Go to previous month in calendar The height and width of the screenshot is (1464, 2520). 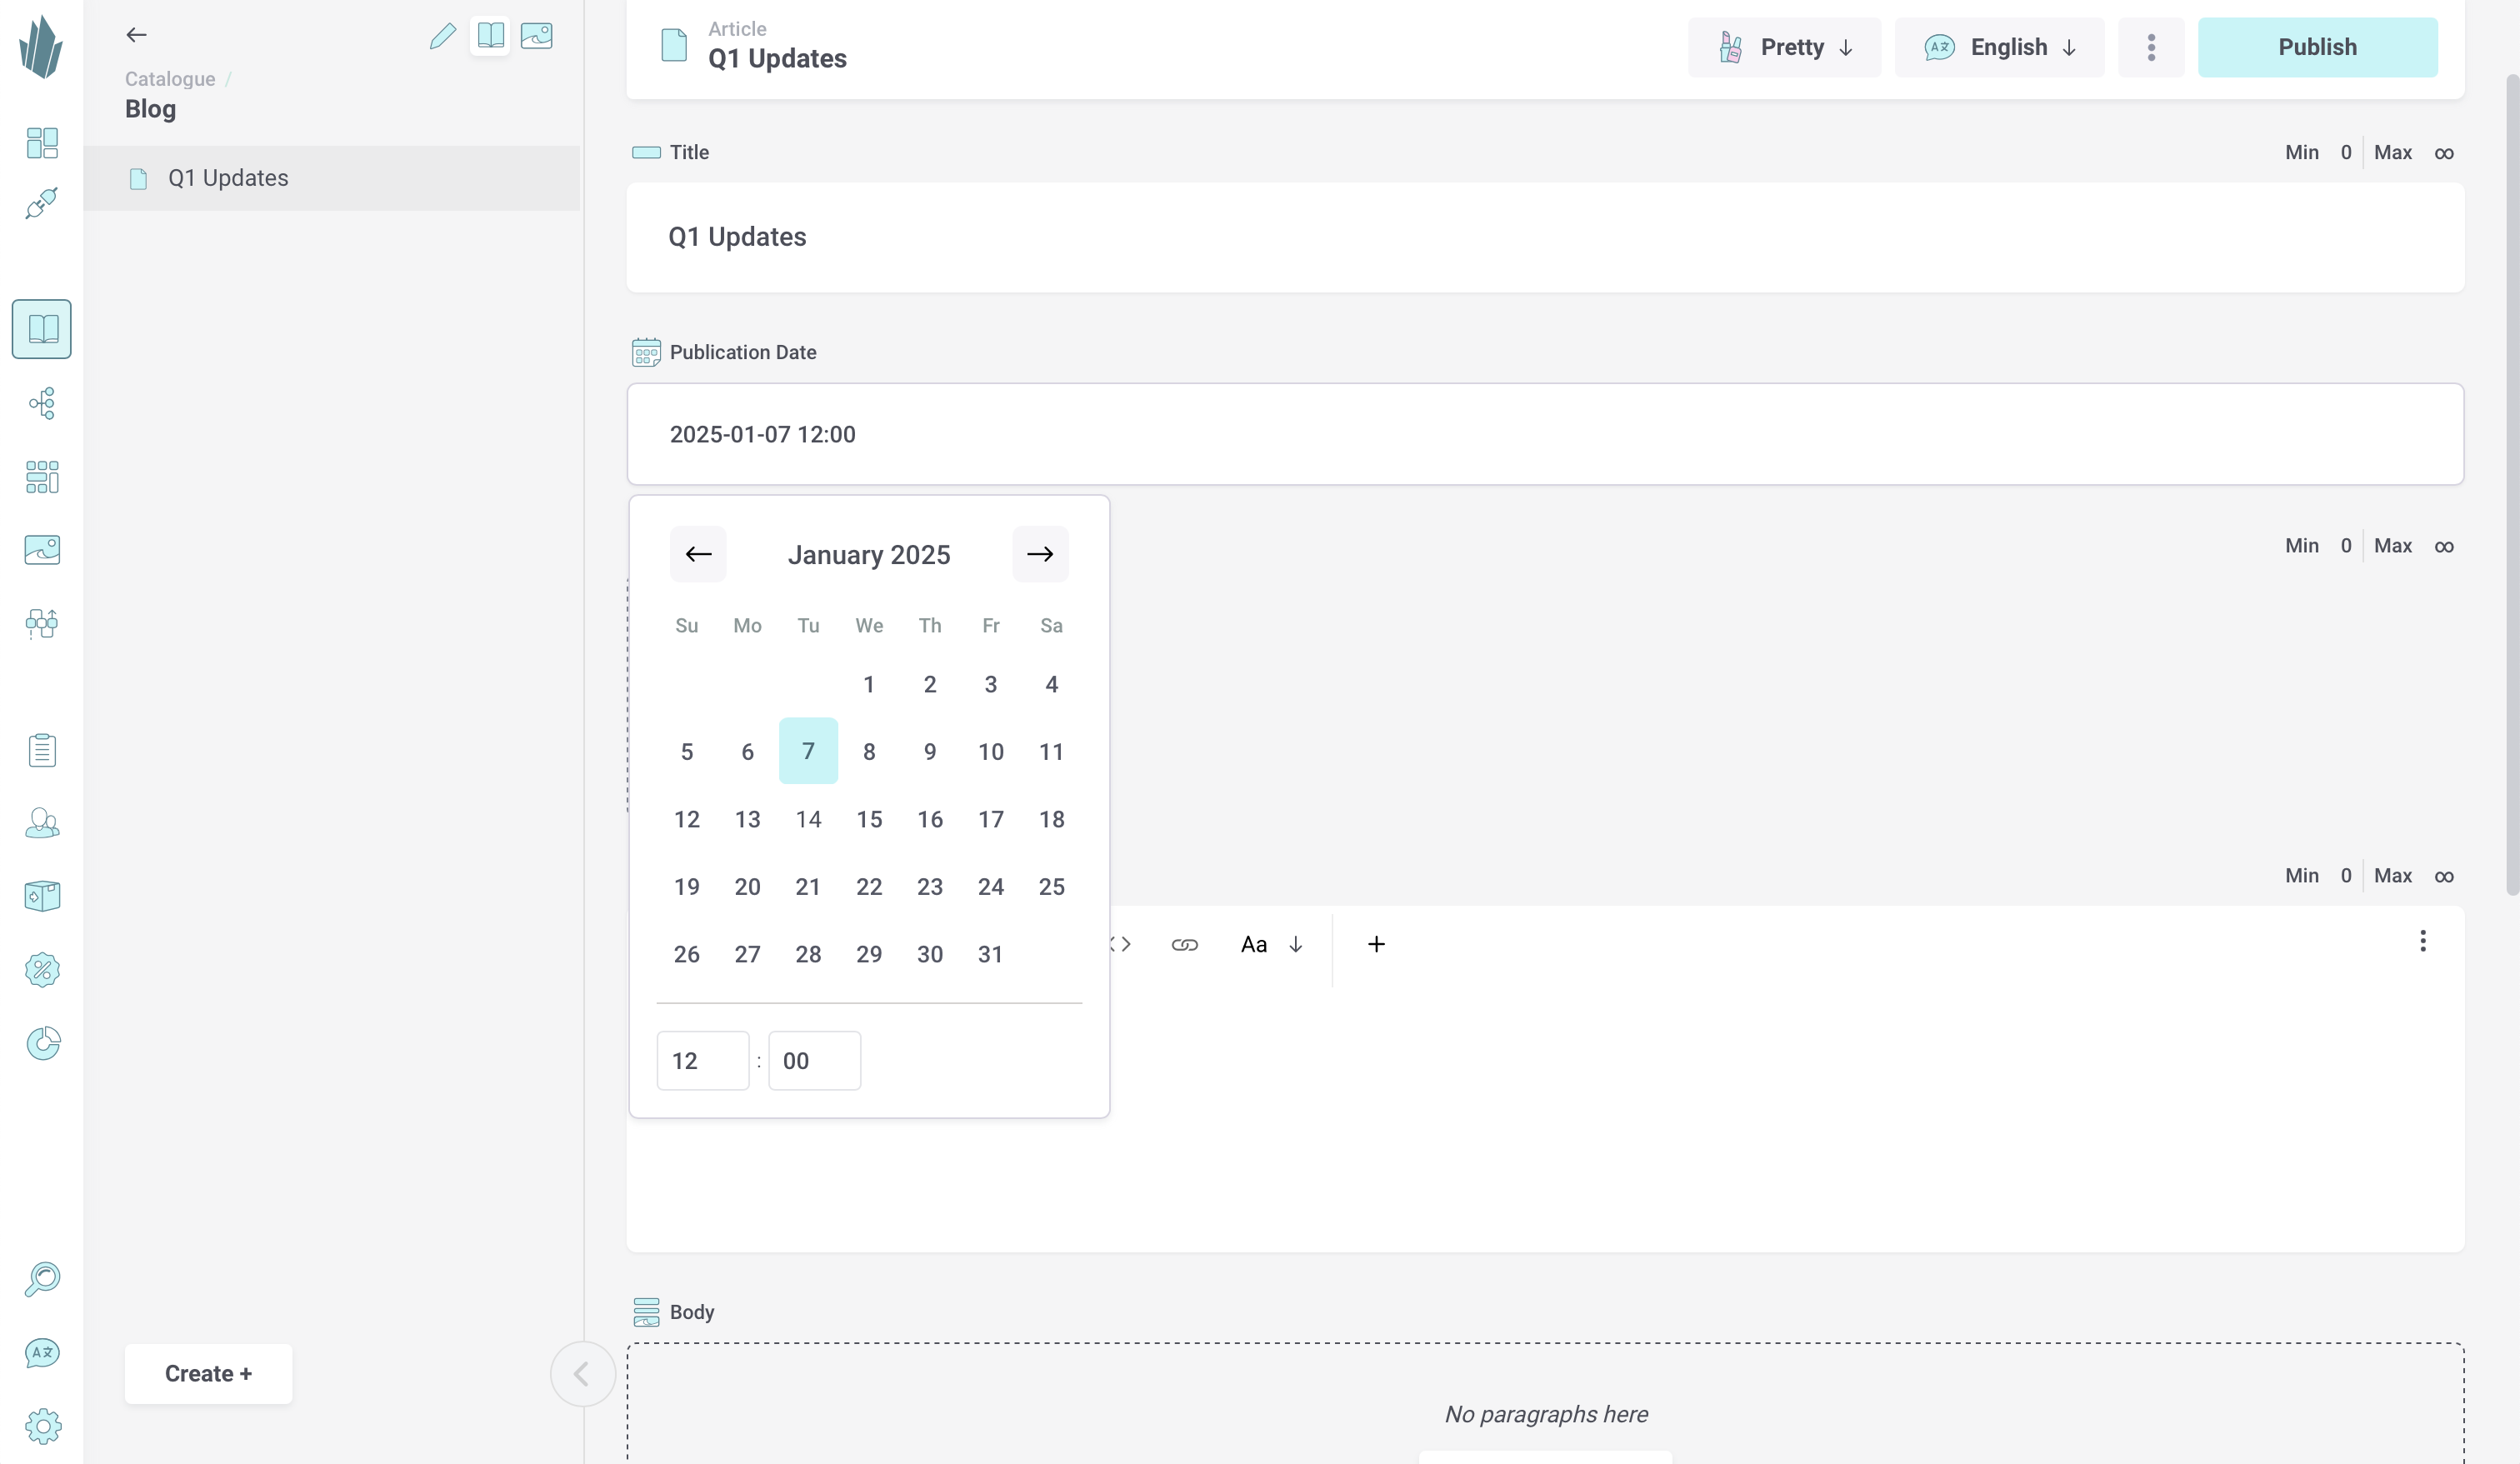(x=698, y=554)
